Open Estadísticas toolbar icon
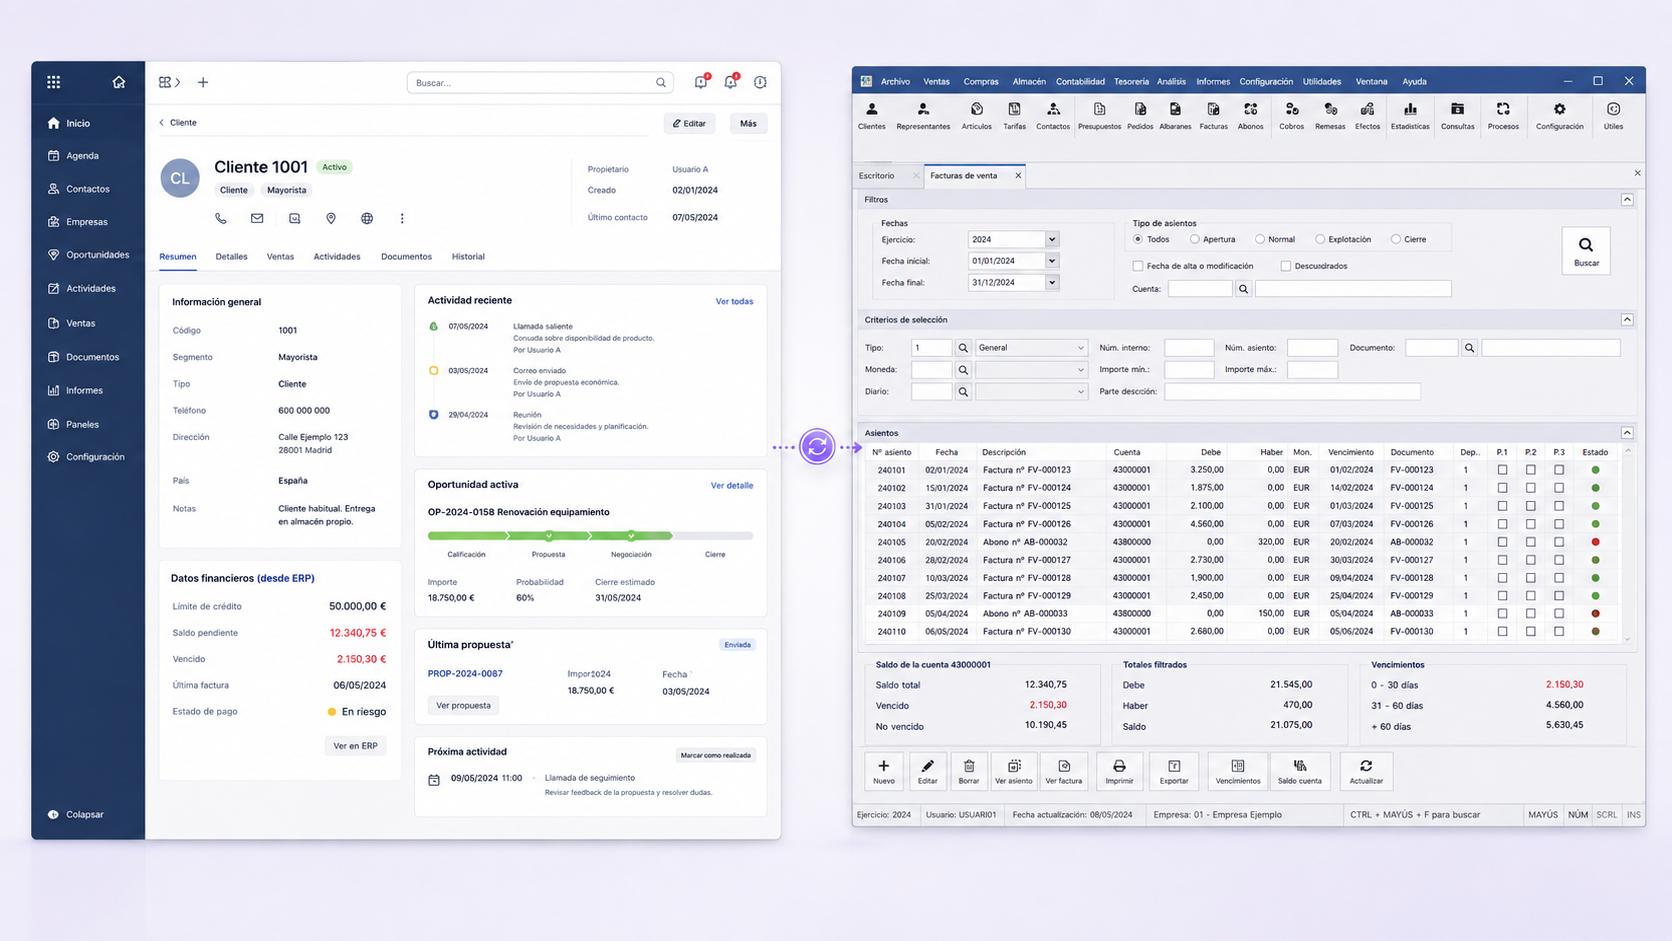This screenshot has width=1672, height=941. click(x=1410, y=115)
